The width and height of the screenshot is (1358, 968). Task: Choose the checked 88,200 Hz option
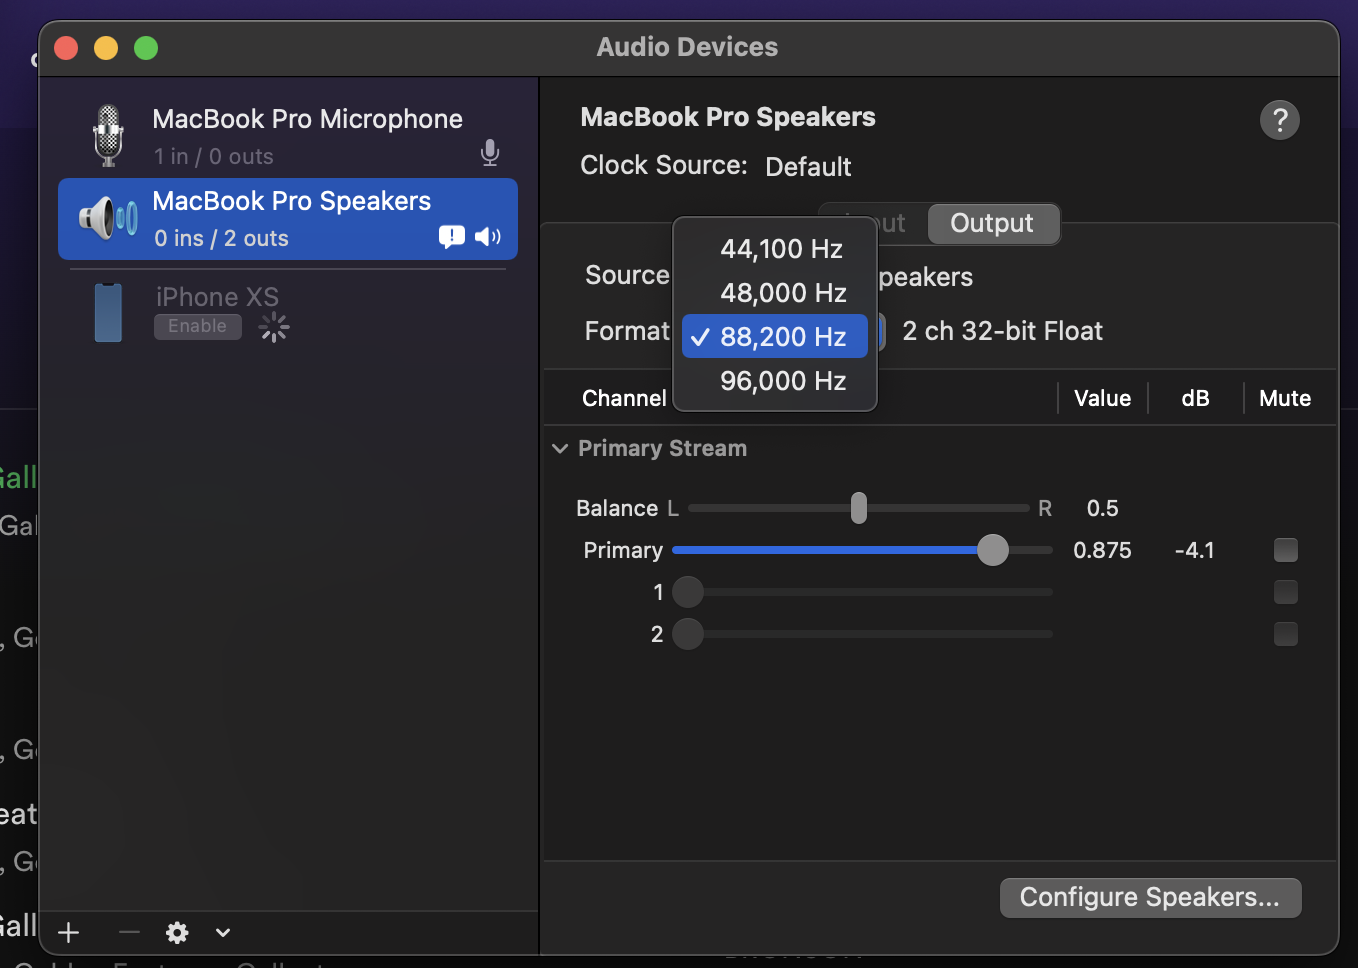(775, 337)
